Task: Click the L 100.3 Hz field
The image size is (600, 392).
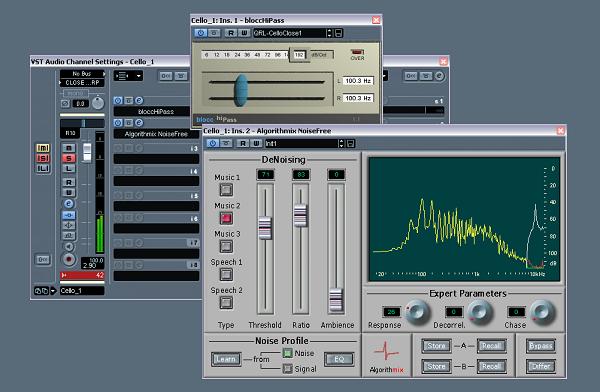Action: coord(358,81)
